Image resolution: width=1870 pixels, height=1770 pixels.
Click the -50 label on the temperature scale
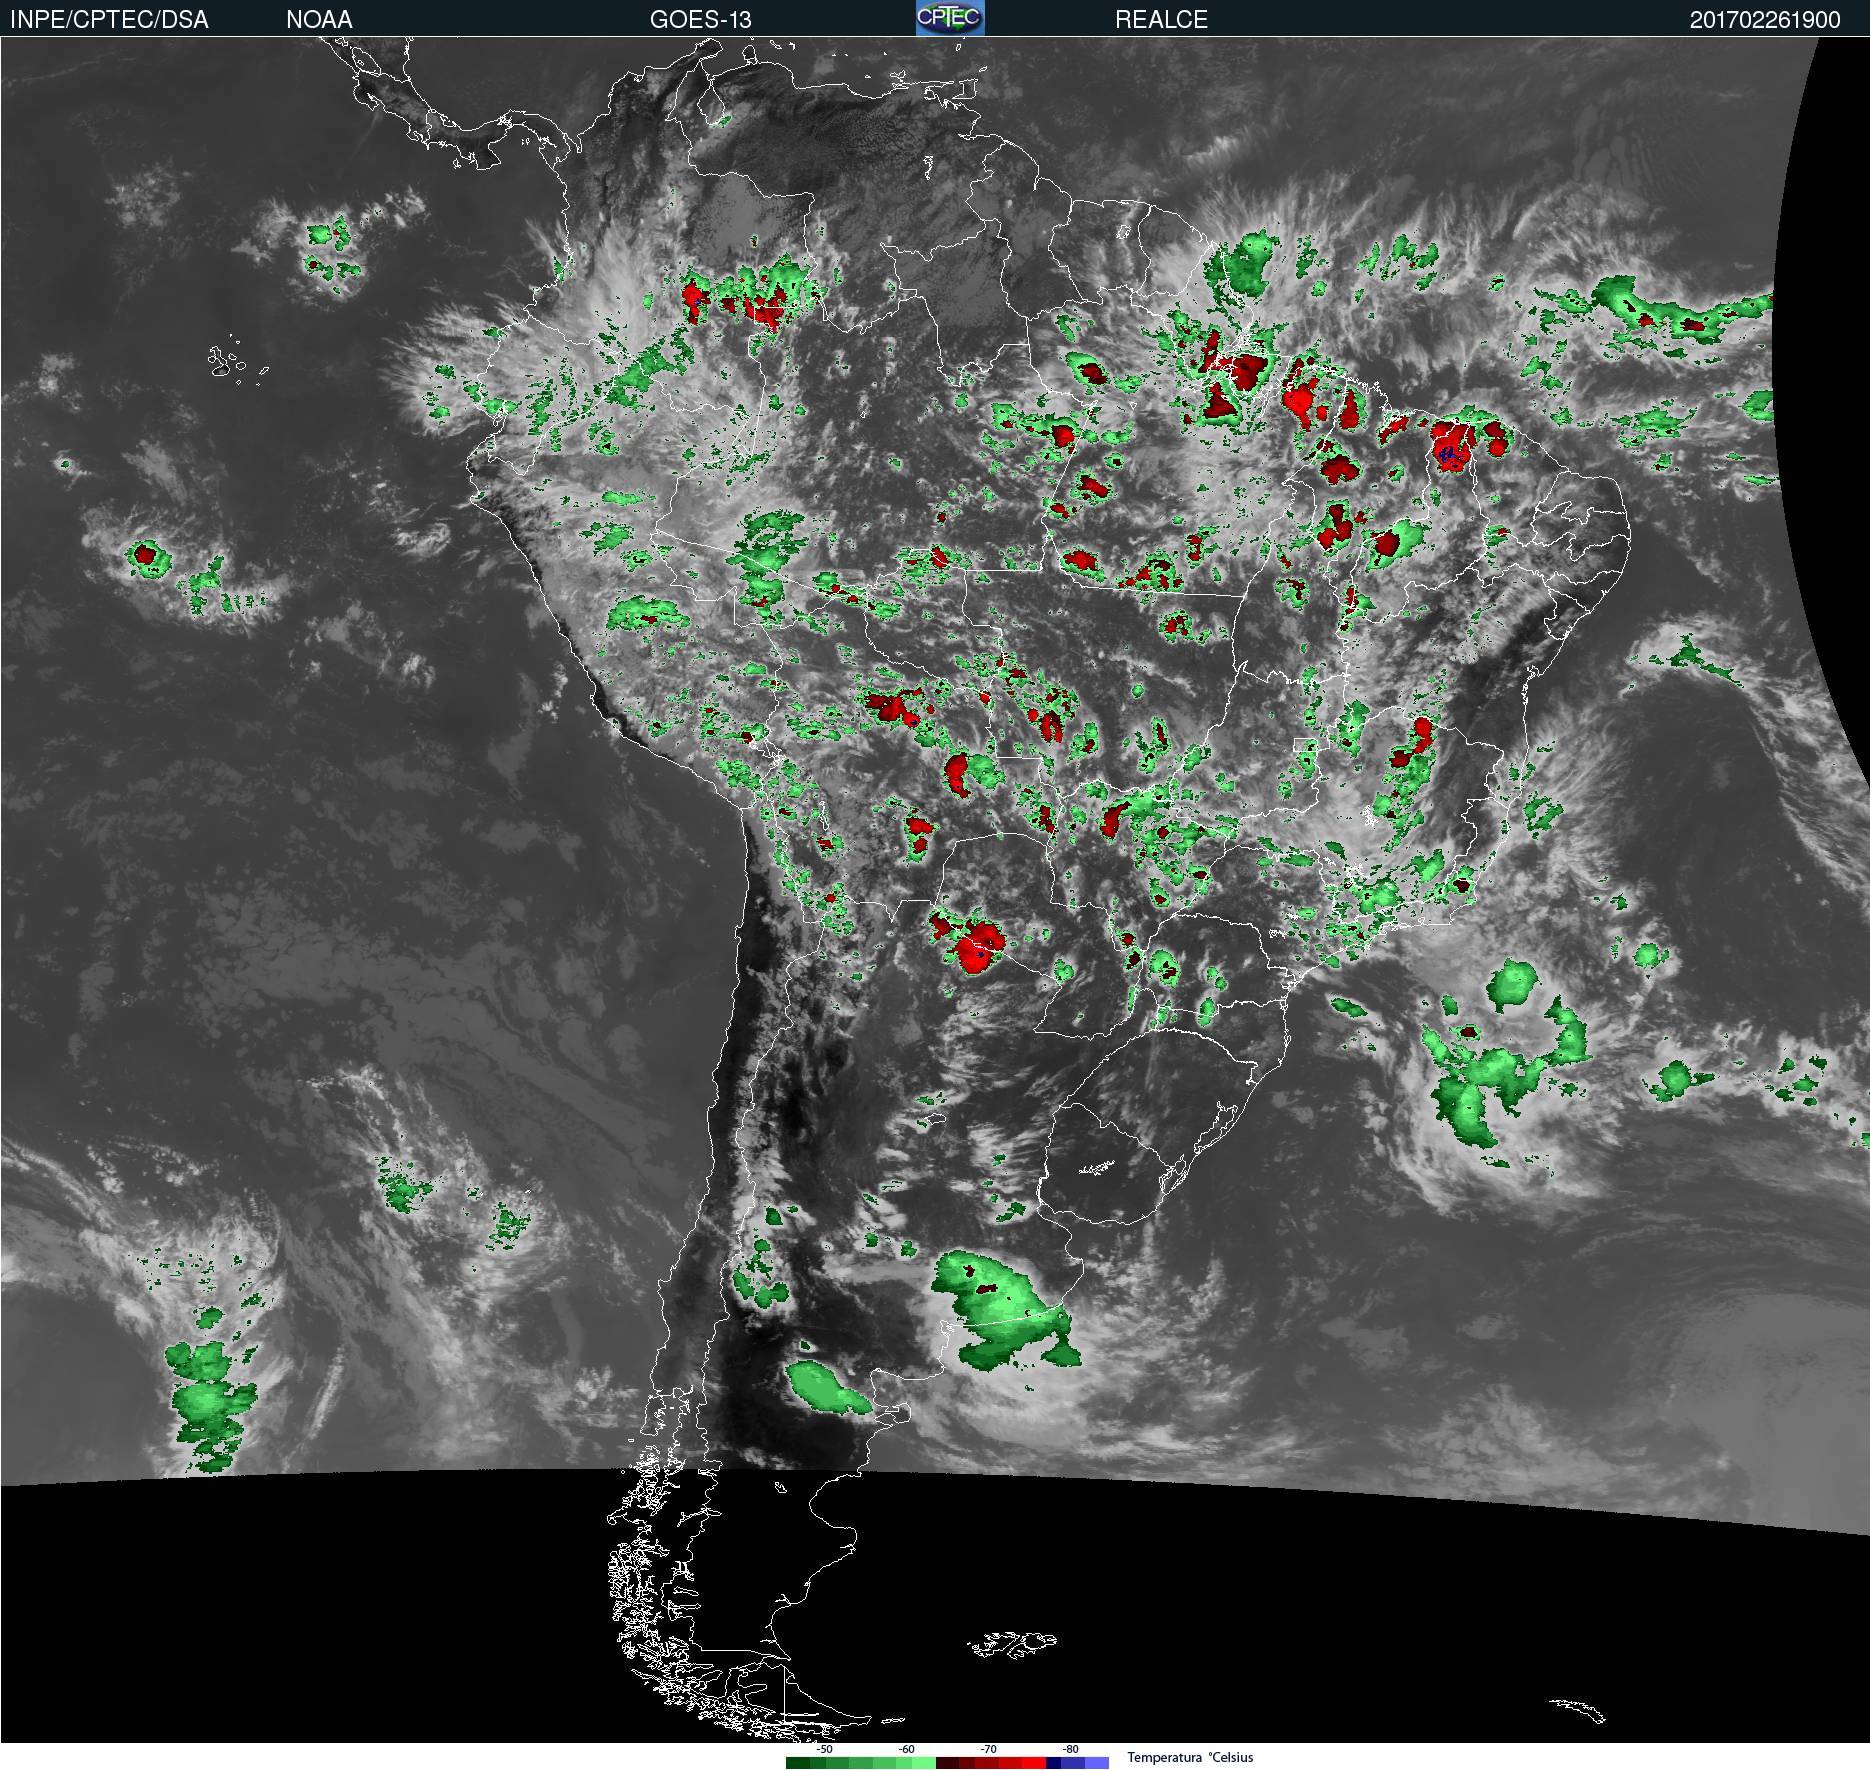[824, 1750]
